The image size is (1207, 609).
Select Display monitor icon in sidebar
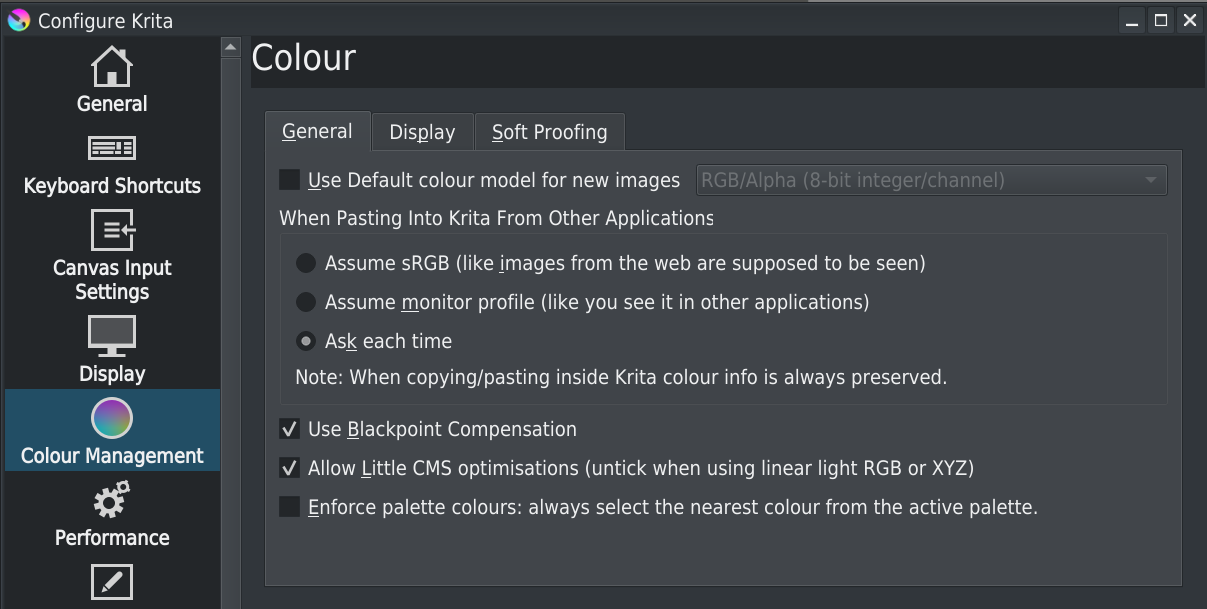click(112, 336)
